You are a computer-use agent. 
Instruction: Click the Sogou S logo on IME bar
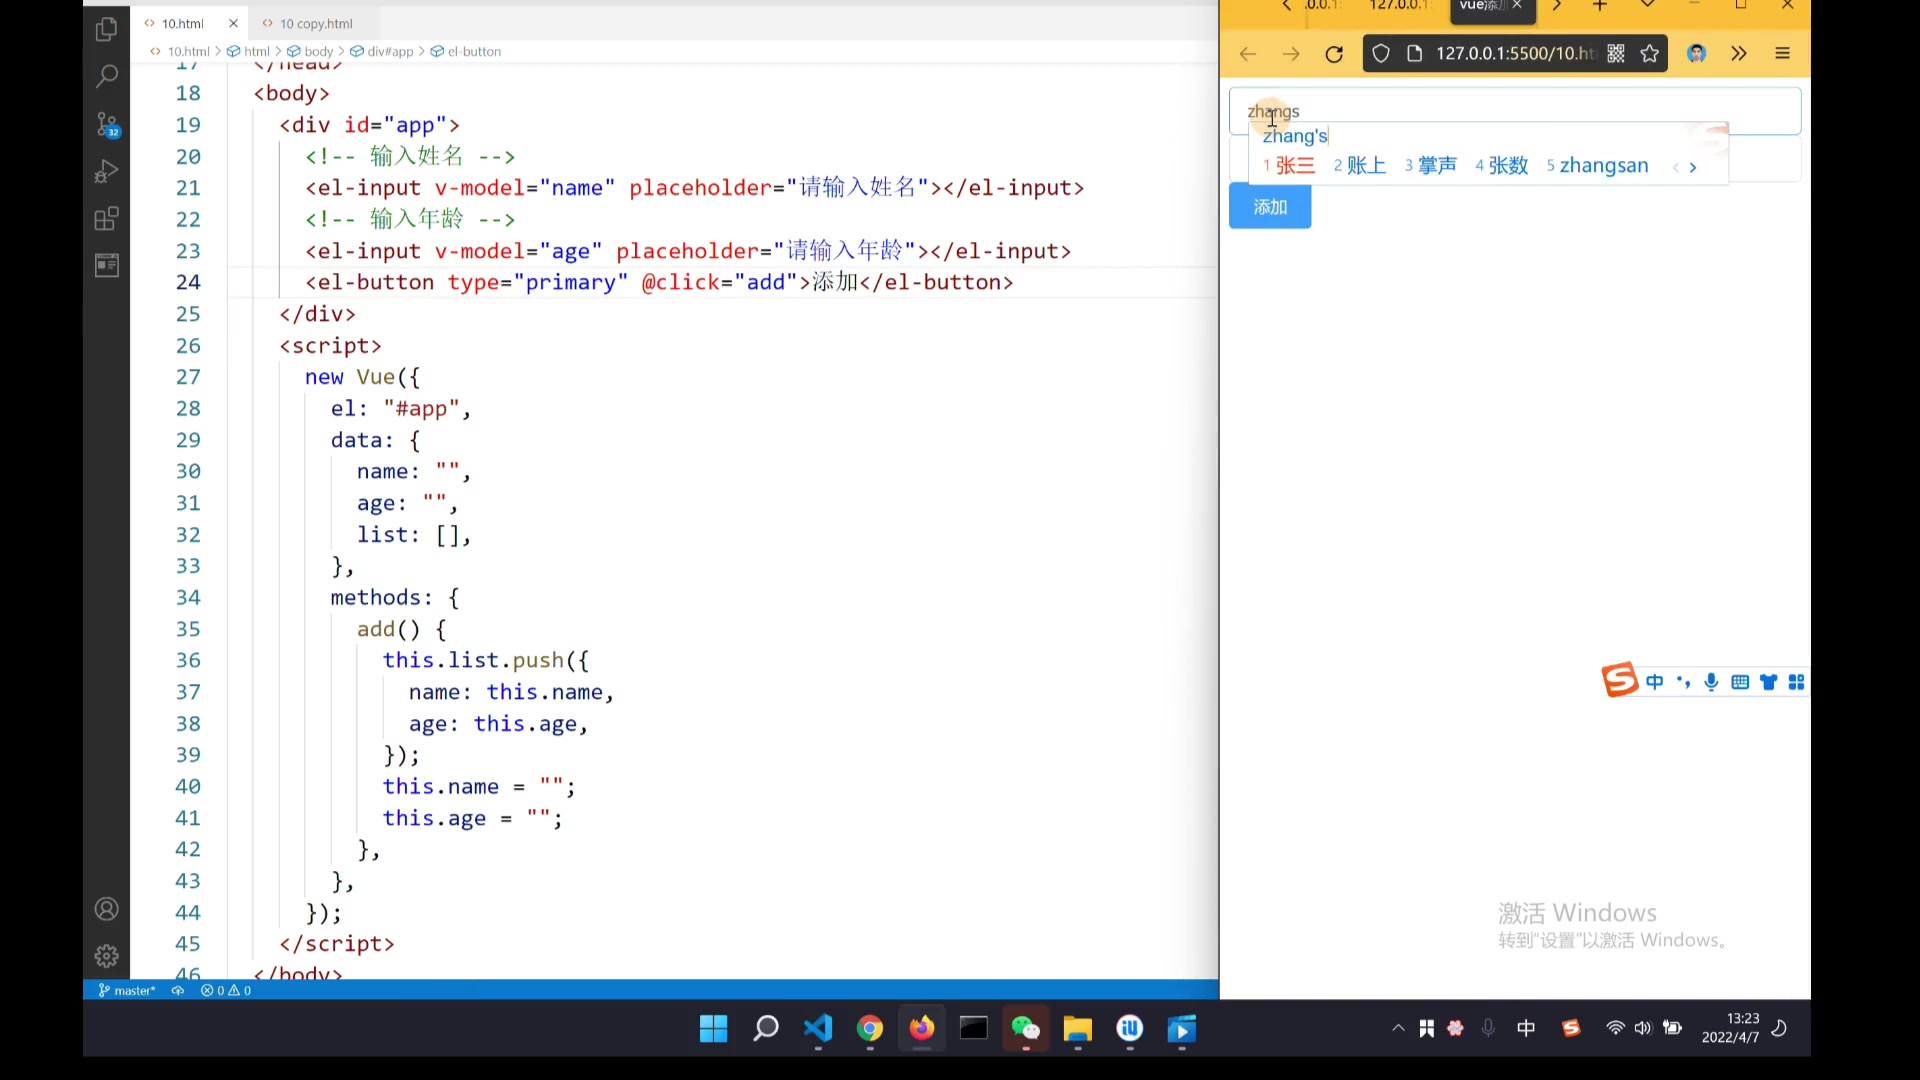point(1620,681)
